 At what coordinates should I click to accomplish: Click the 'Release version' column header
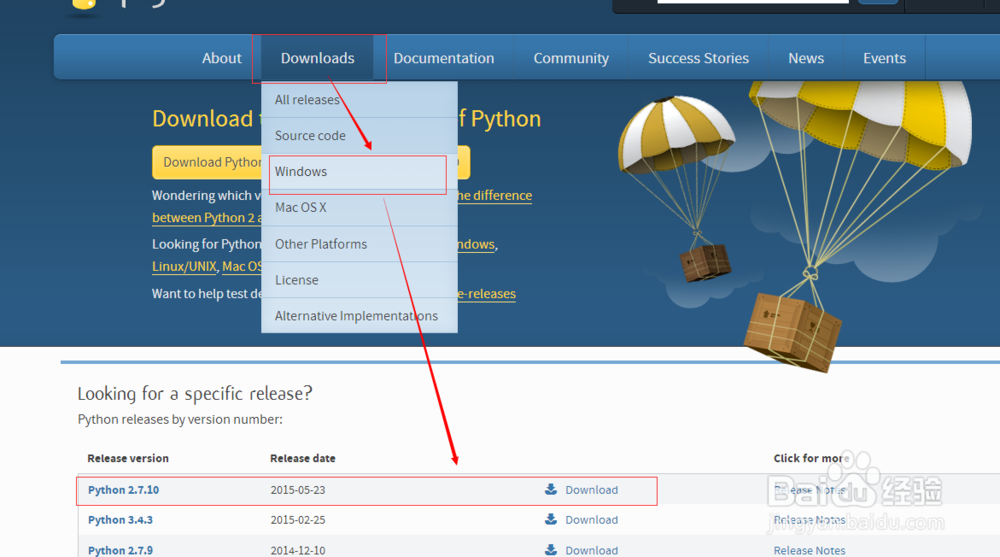128,458
